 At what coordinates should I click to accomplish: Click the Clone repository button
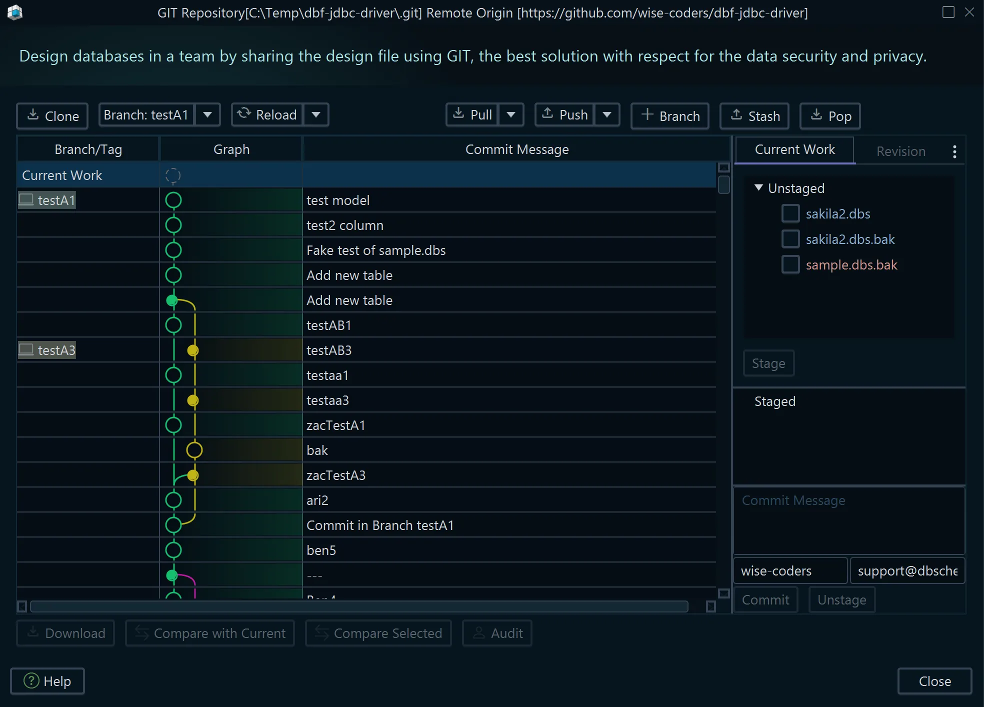(52, 116)
